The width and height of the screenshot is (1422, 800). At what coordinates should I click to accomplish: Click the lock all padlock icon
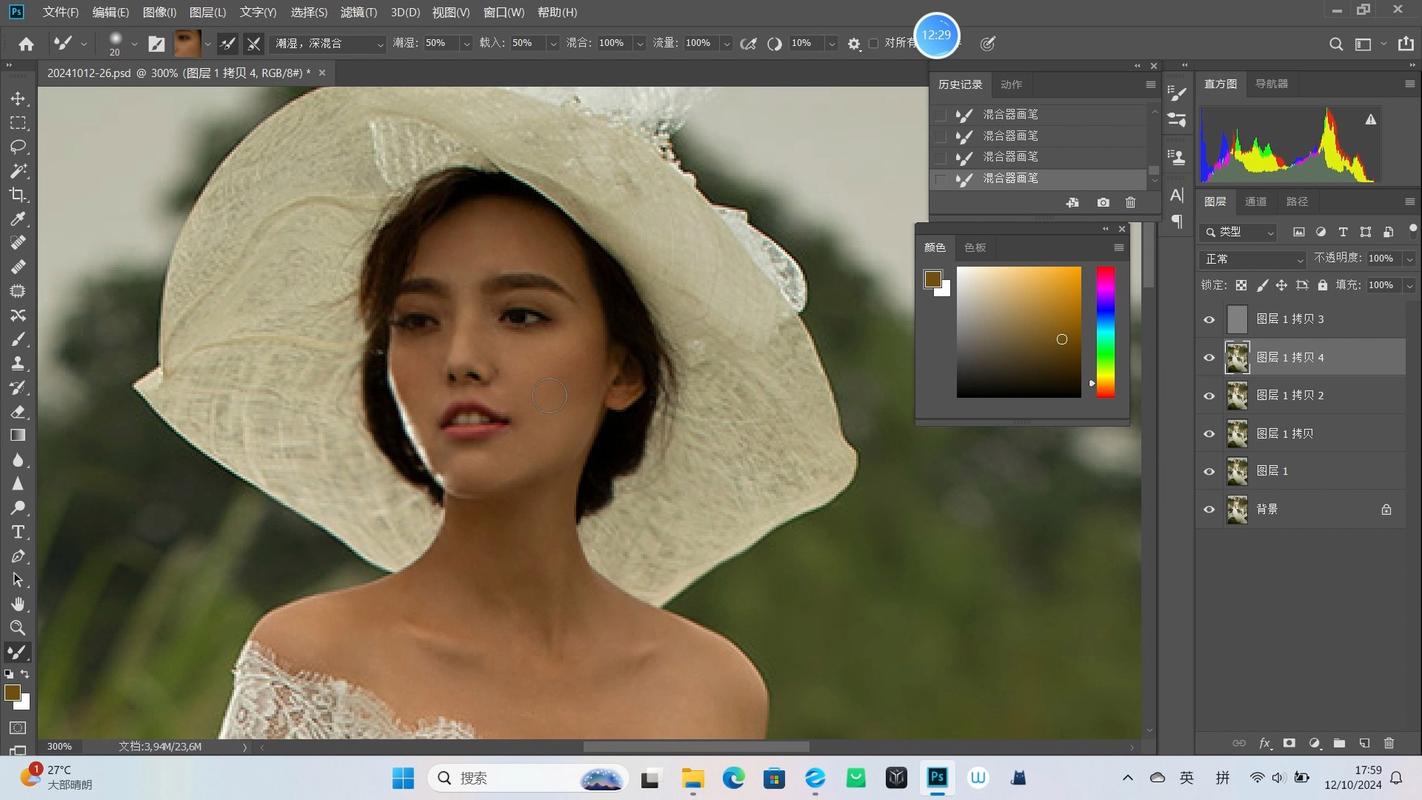point(1323,285)
